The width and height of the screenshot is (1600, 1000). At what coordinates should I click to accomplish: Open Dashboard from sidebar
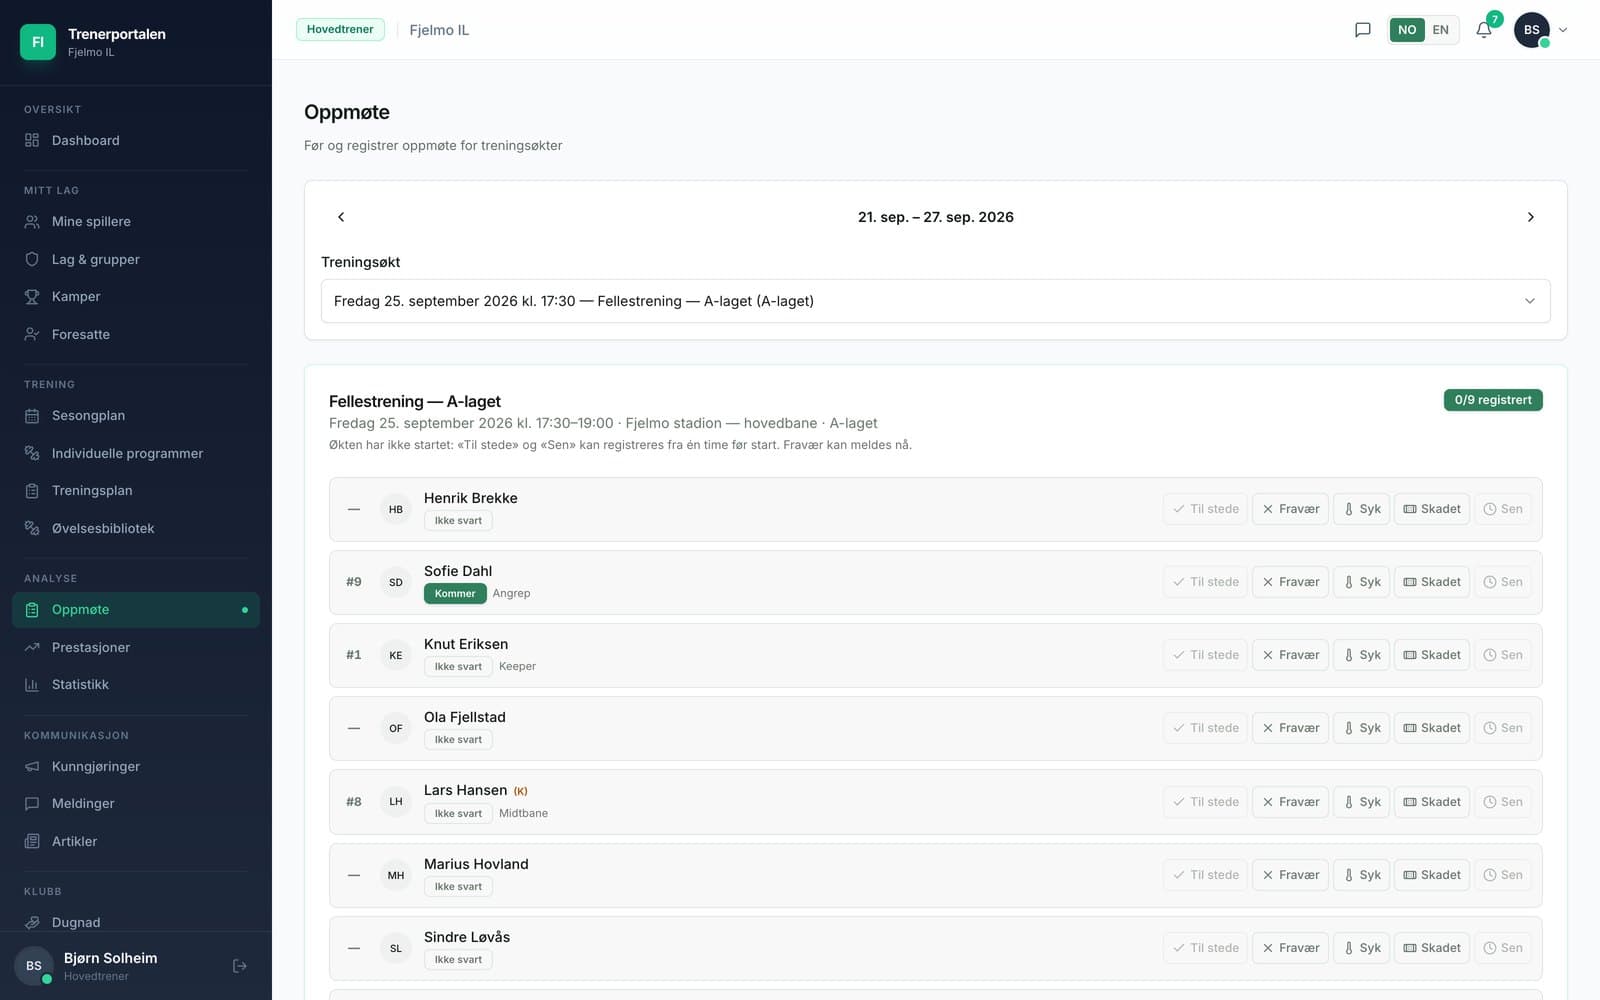tap(136, 141)
